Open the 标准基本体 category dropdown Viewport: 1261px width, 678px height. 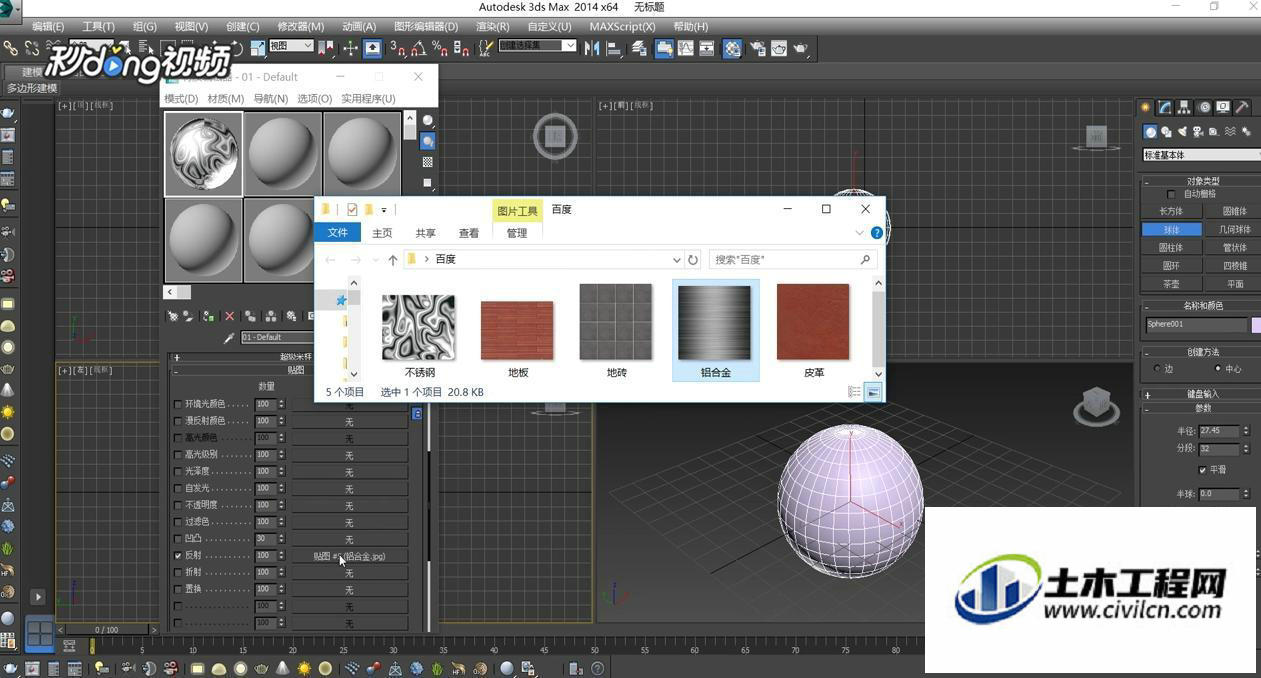click(x=1201, y=155)
